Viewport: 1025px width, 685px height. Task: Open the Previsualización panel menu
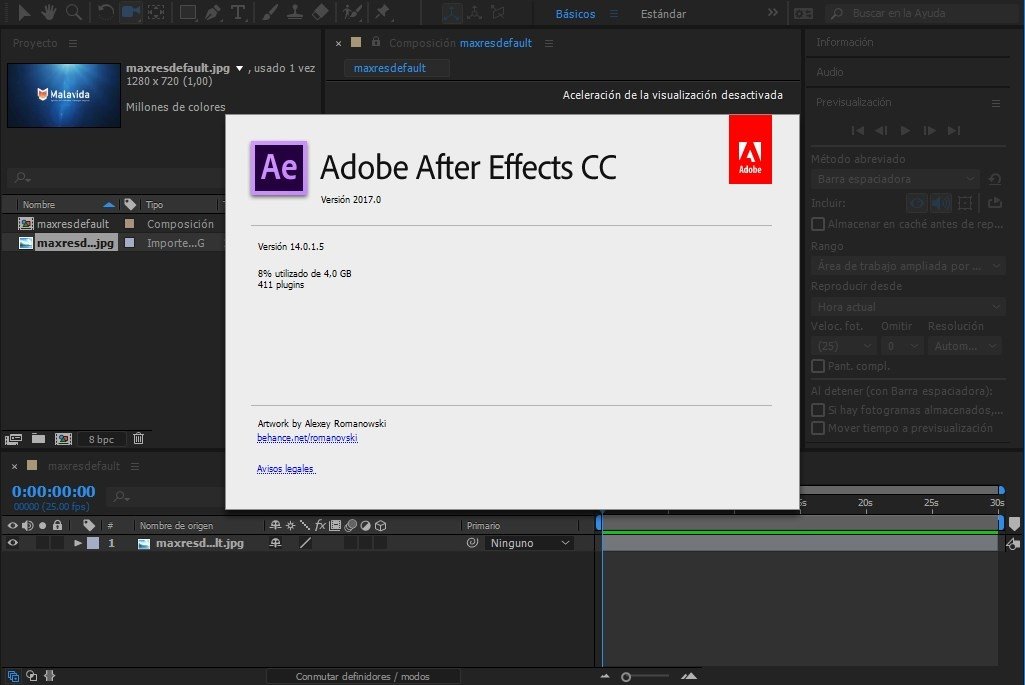tap(996, 103)
